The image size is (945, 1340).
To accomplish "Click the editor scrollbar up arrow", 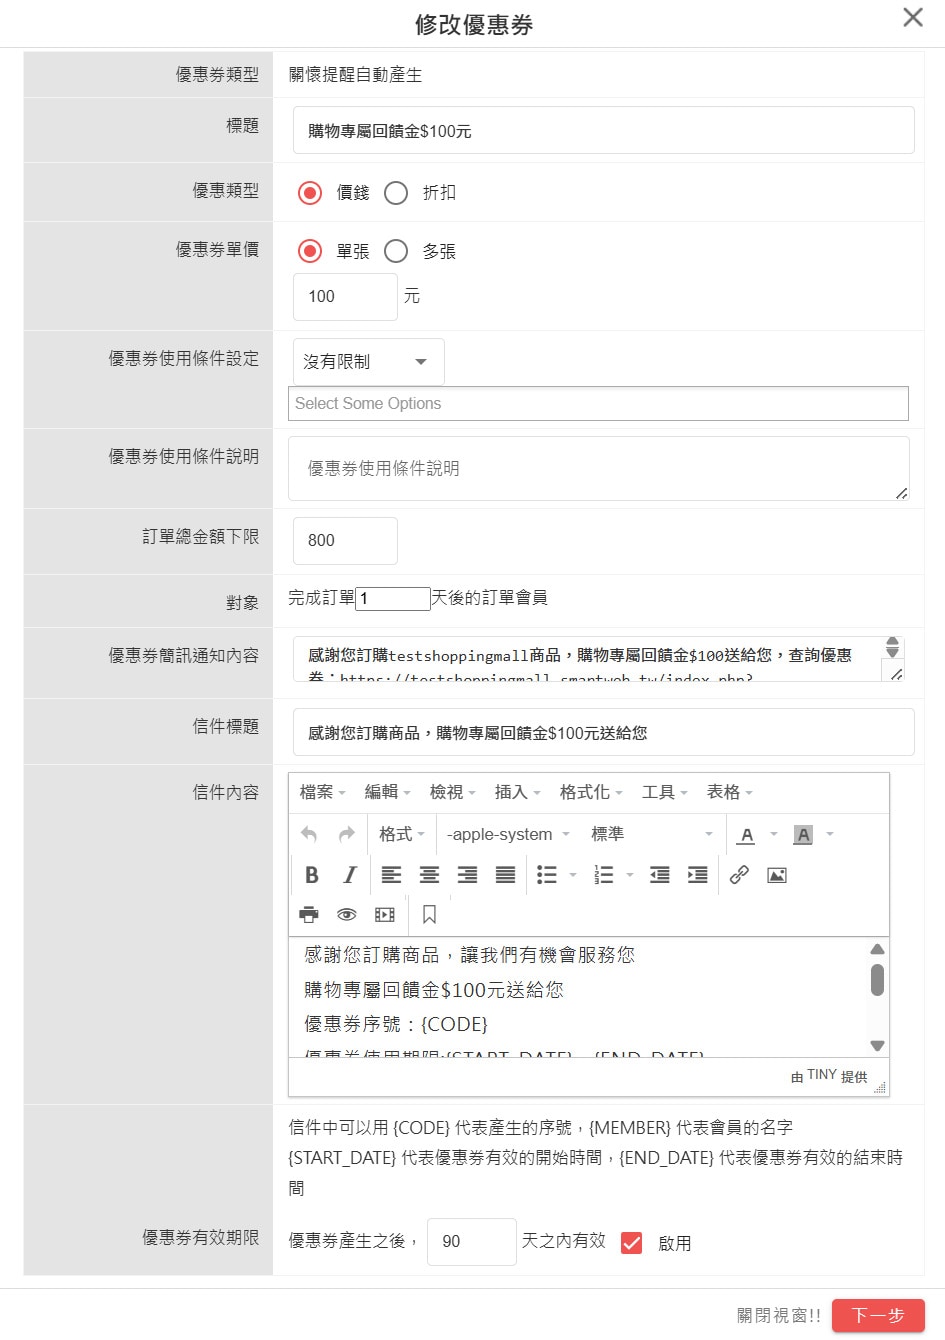I will pyautogui.click(x=877, y=949).
